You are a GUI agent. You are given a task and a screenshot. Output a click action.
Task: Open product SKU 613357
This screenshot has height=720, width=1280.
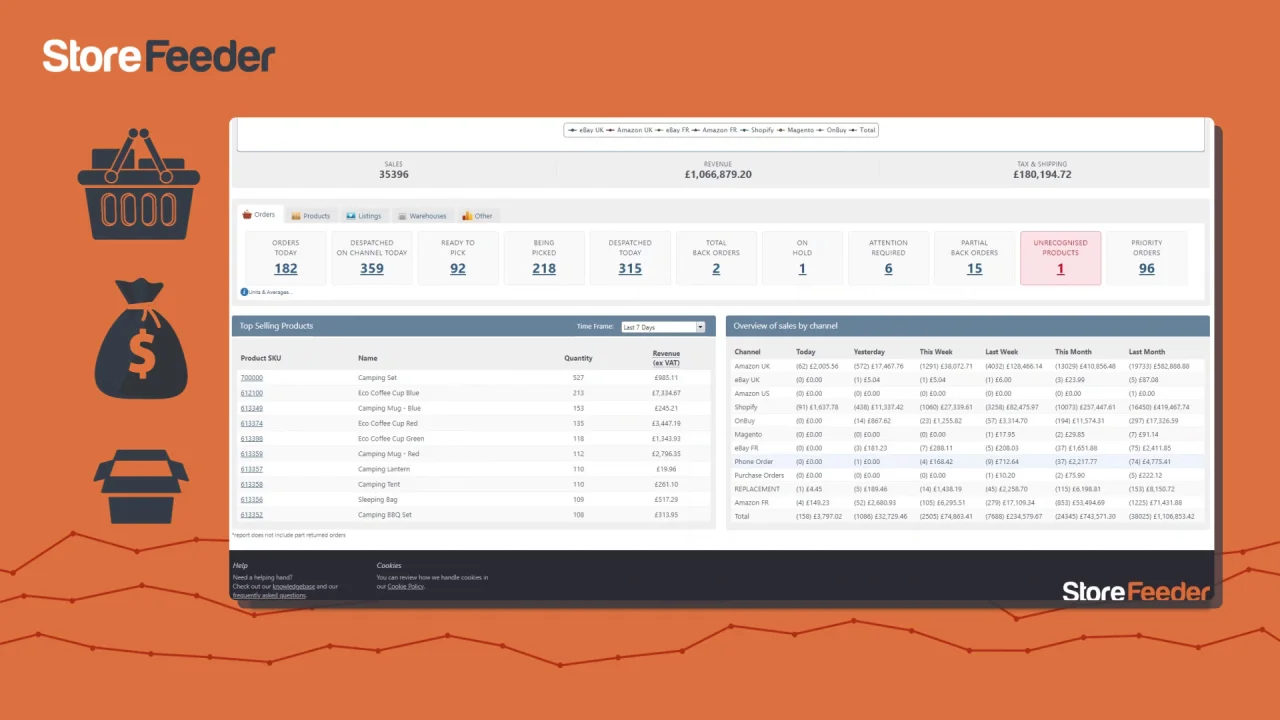coord(252,469)
